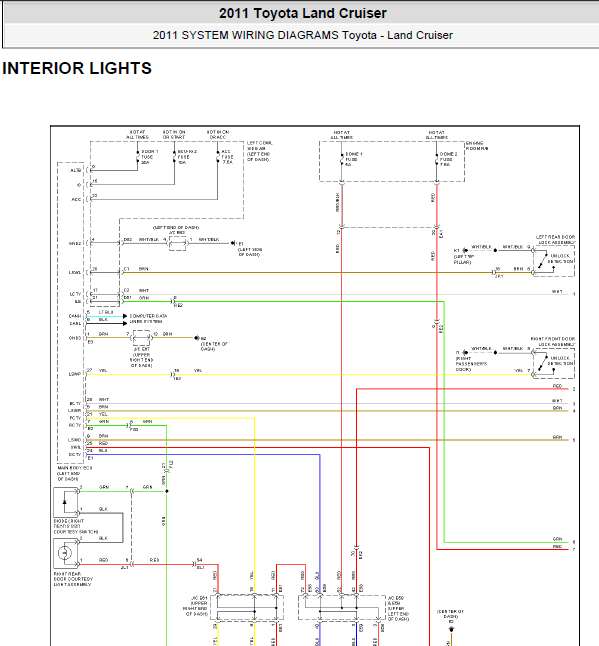Click the DOME 1 fuse symbol
Screen dimensions: 599x646
(342, 159)
